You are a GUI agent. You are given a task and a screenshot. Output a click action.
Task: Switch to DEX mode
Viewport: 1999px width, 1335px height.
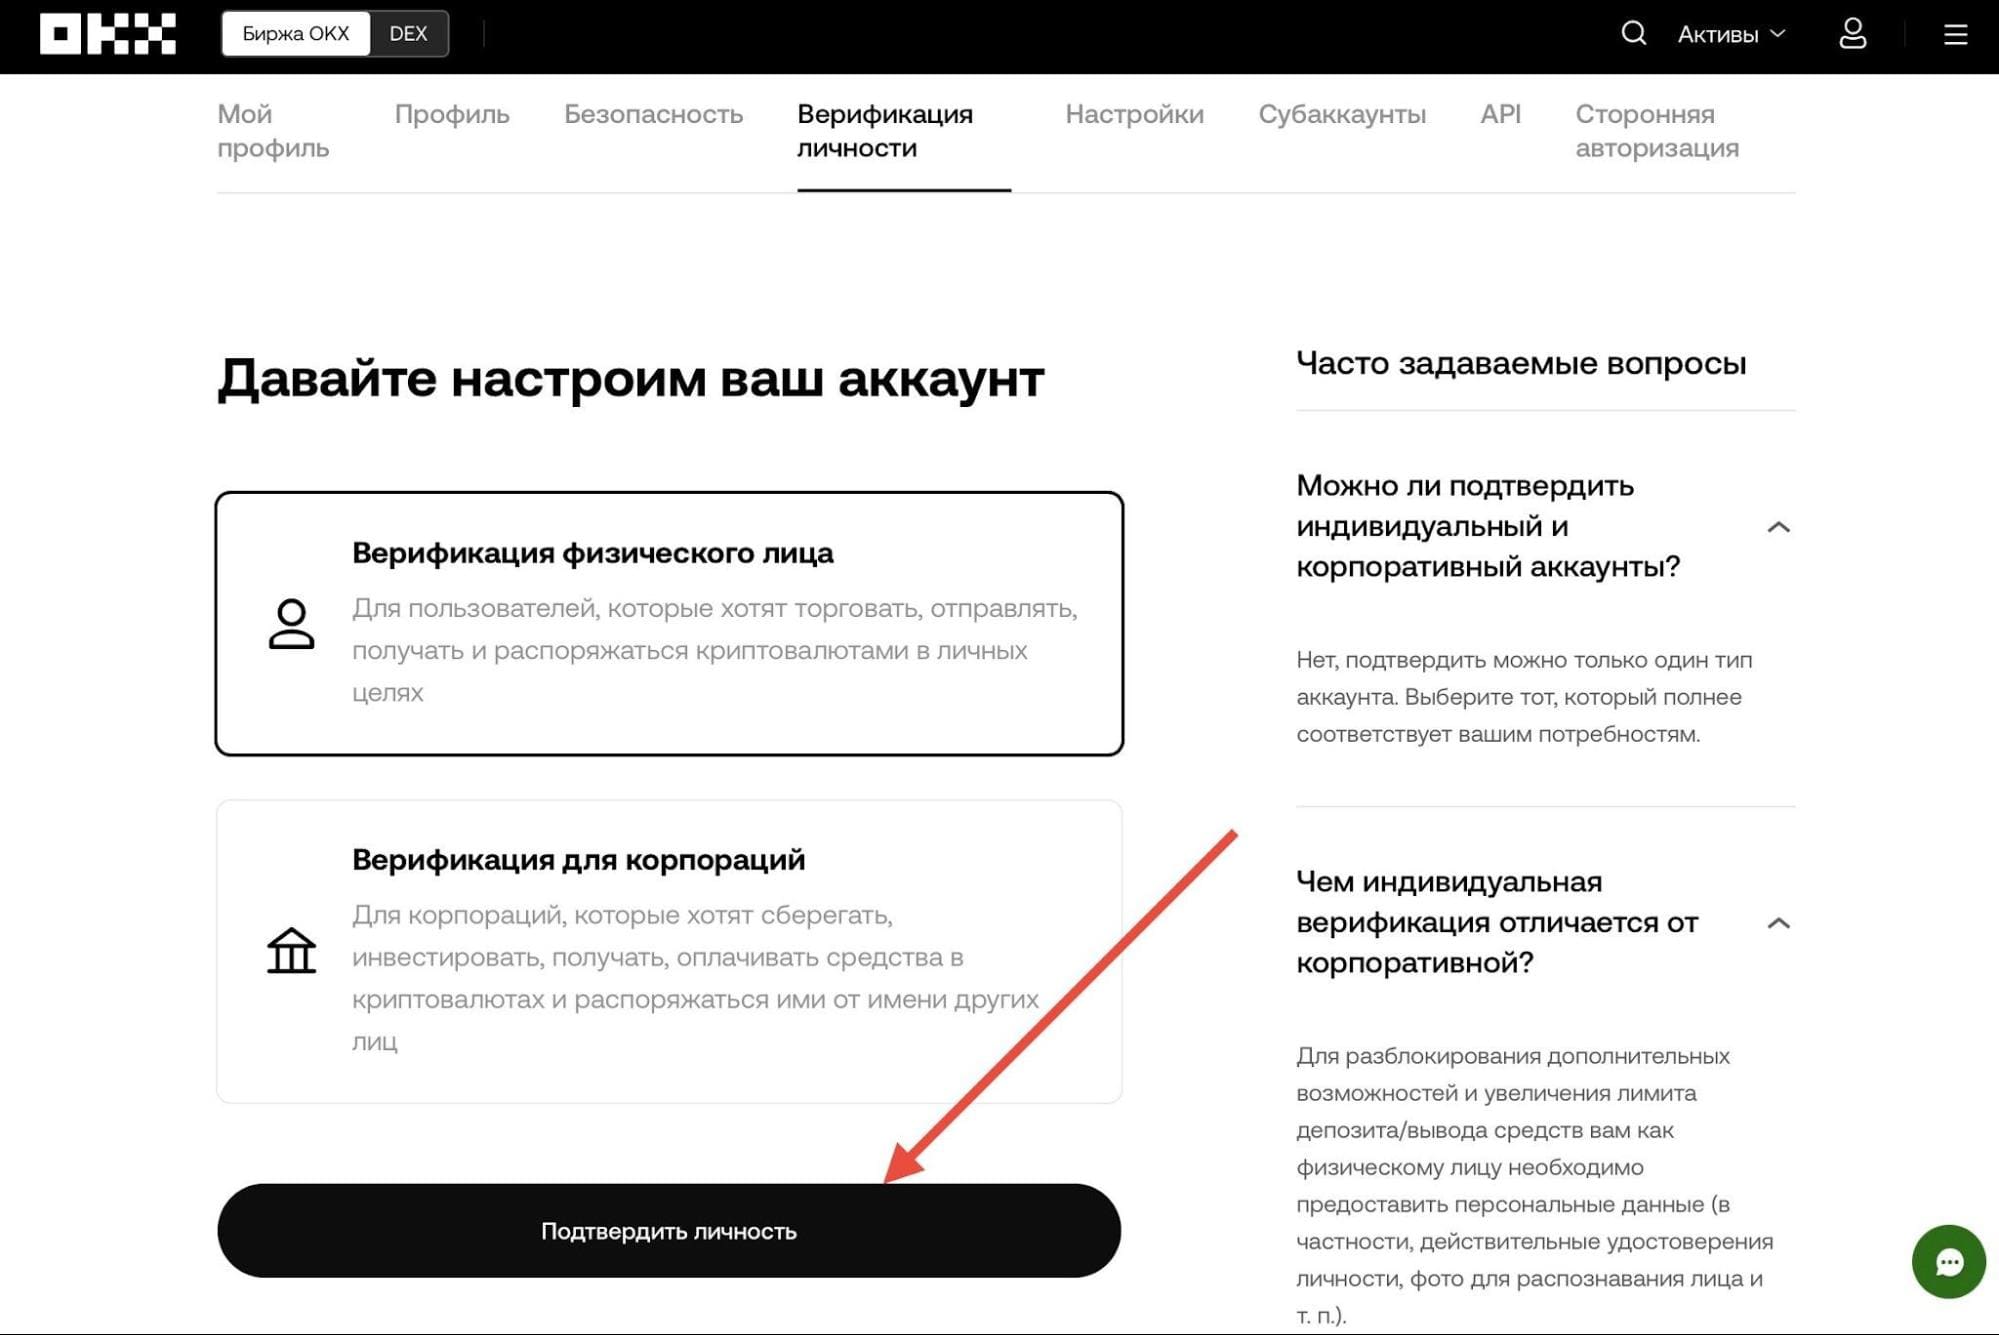pos(408,34)
